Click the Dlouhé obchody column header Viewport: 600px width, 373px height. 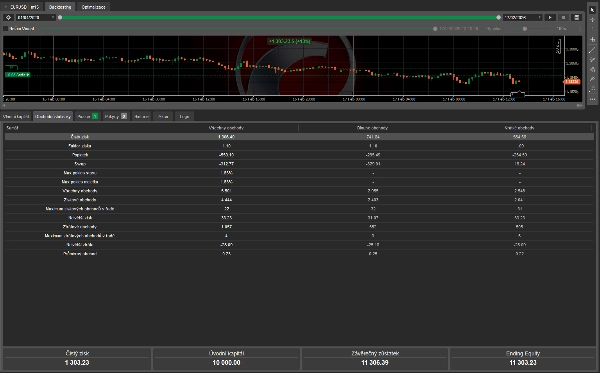pos(372,128)
